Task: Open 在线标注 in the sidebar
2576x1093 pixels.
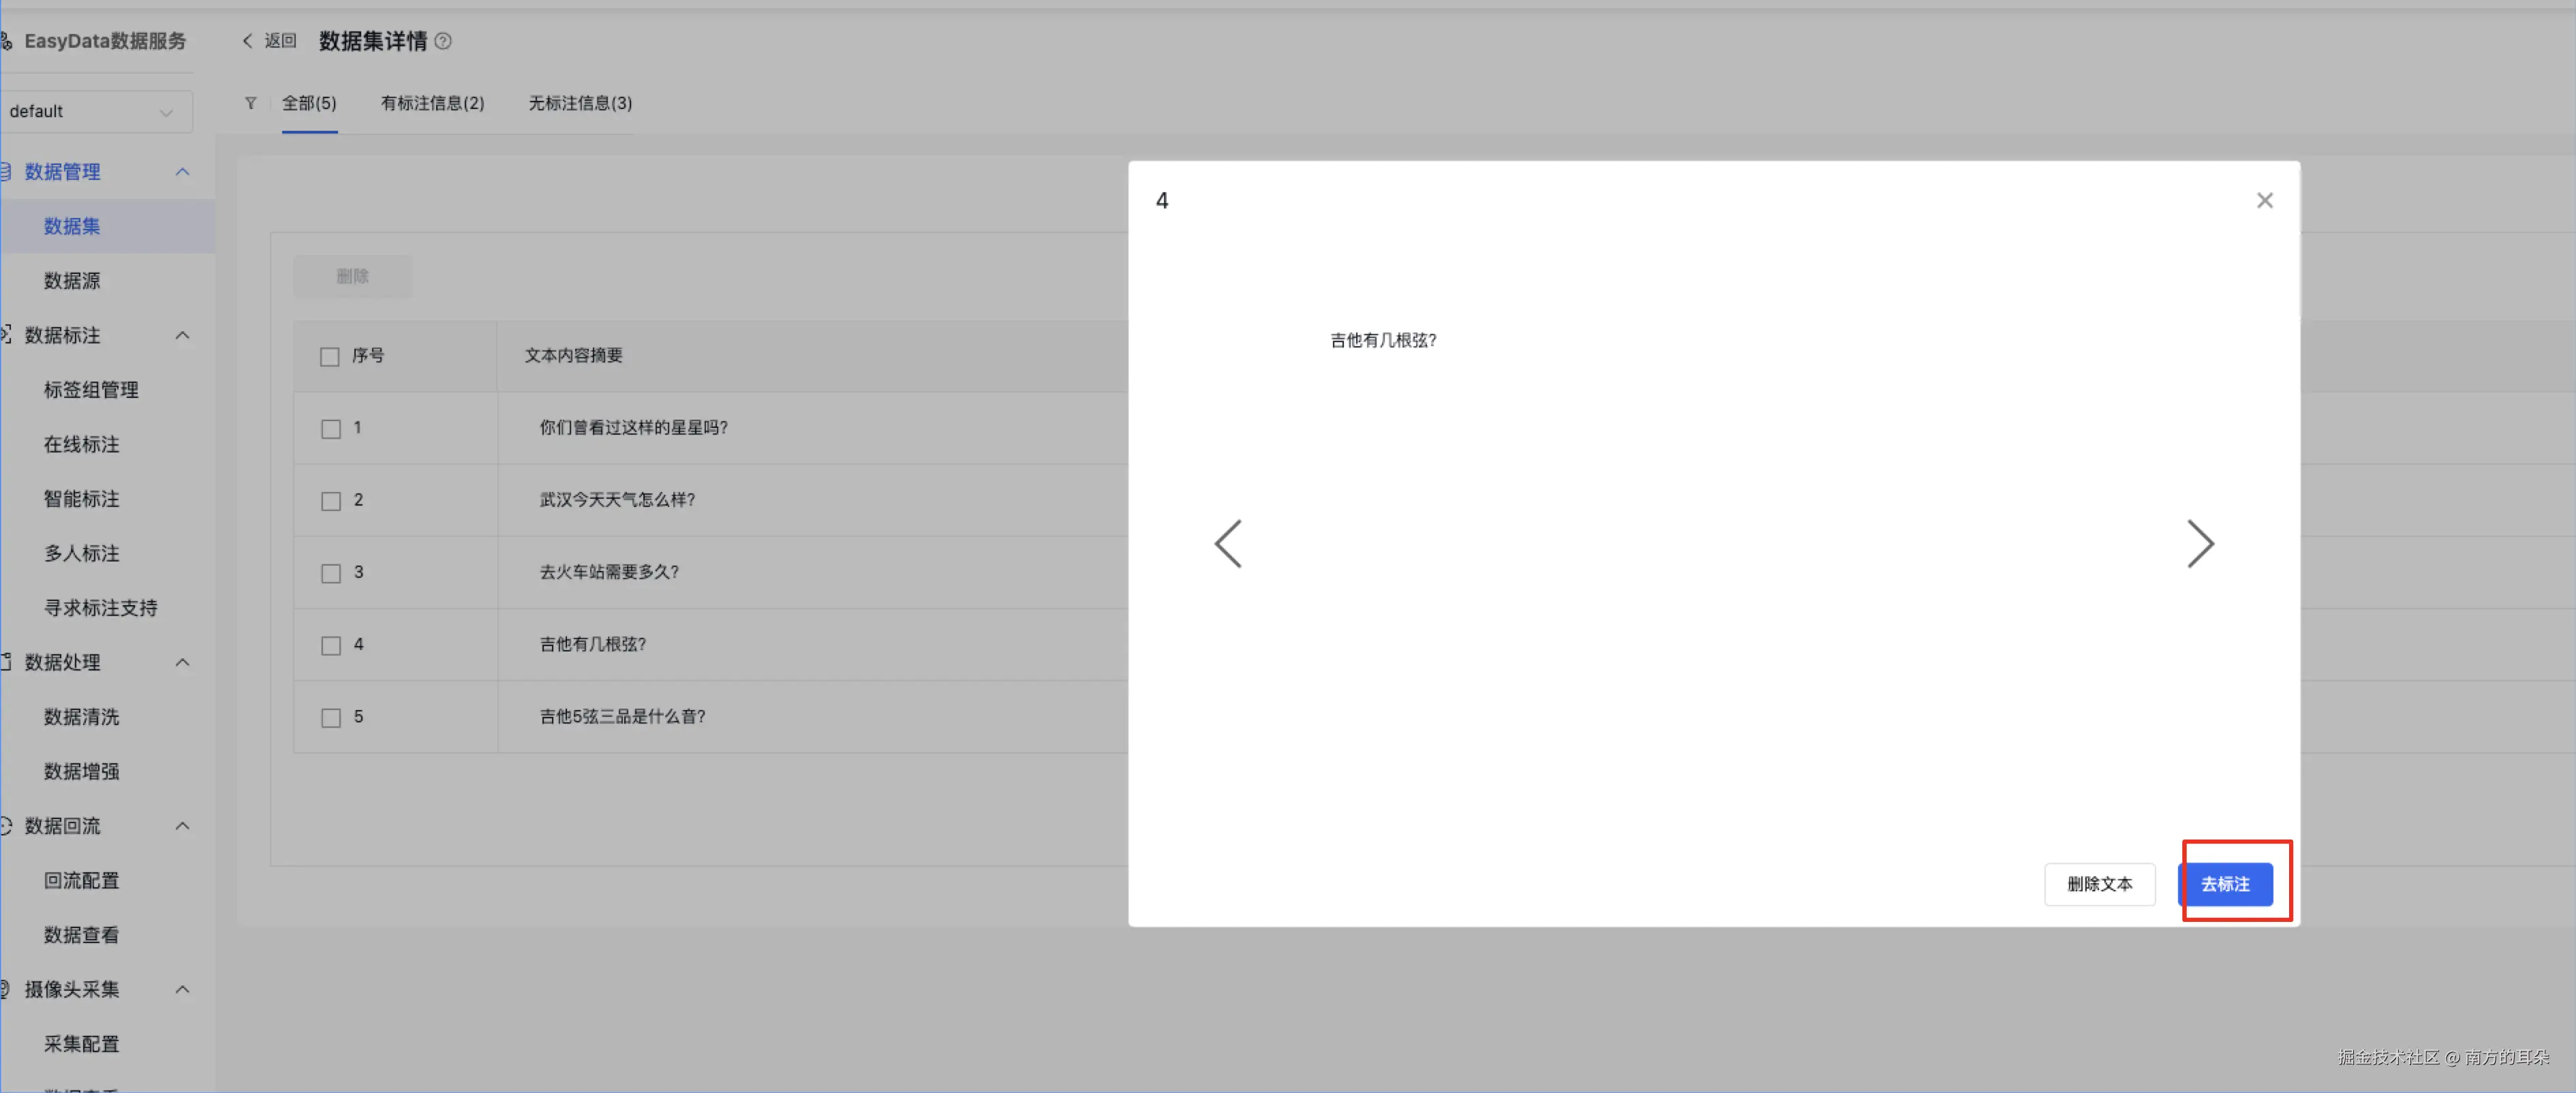Action: pos(81,444)
